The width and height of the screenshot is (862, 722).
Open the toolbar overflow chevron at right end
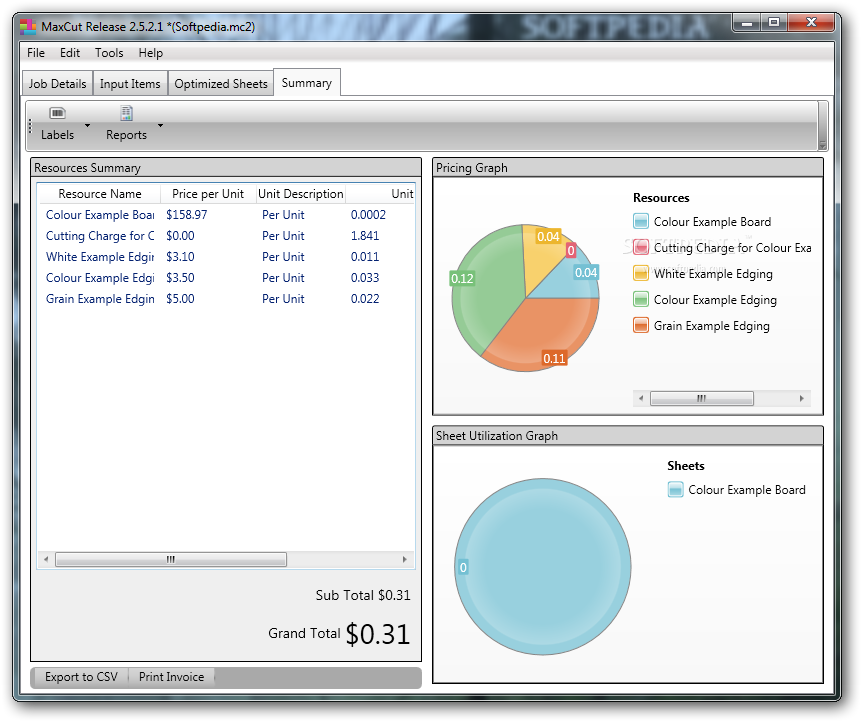822,145
